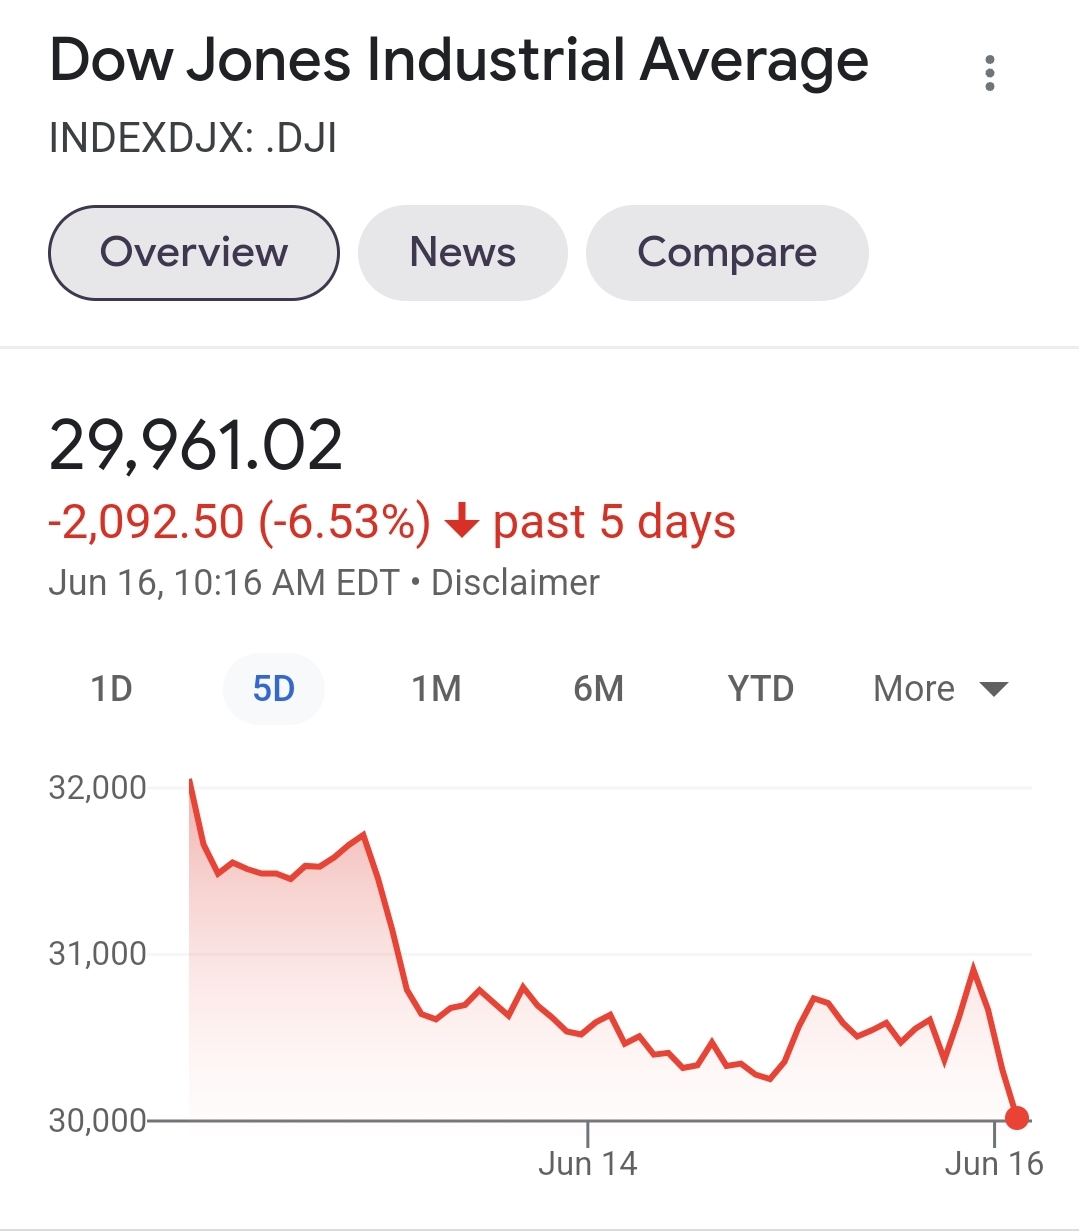Image resolution: width=1079 pixels, height=1231 pixels.
Task: Switch to the Overview tab
Action: pos(194,253)
